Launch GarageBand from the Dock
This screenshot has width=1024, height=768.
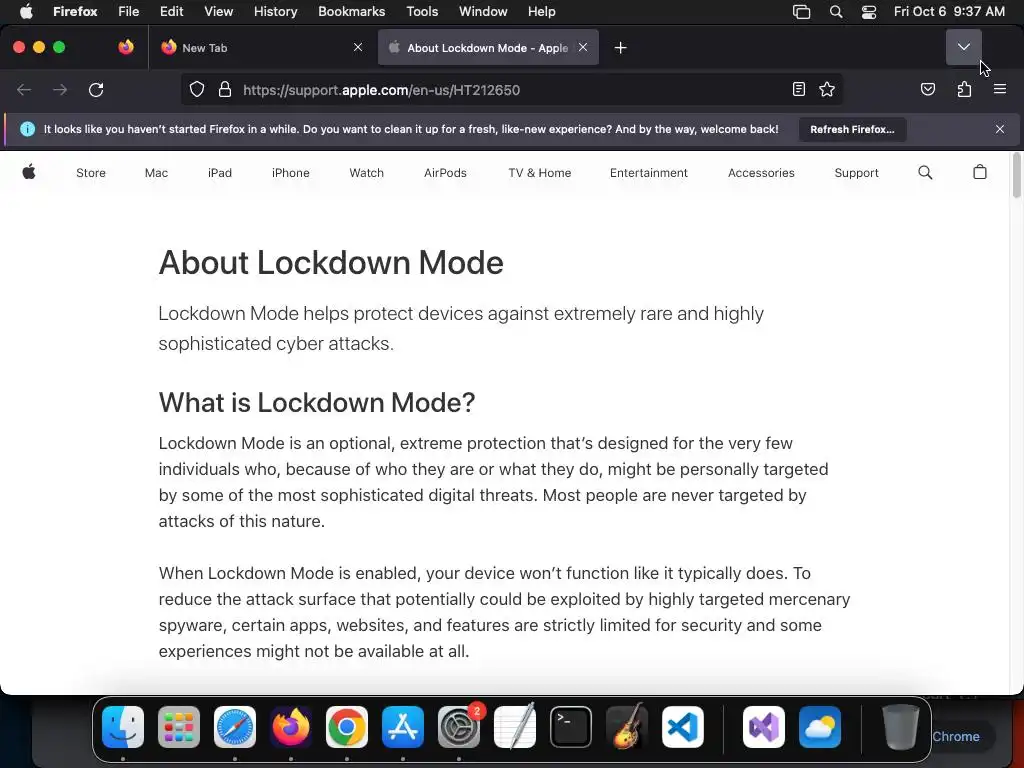tap(627, 727)
